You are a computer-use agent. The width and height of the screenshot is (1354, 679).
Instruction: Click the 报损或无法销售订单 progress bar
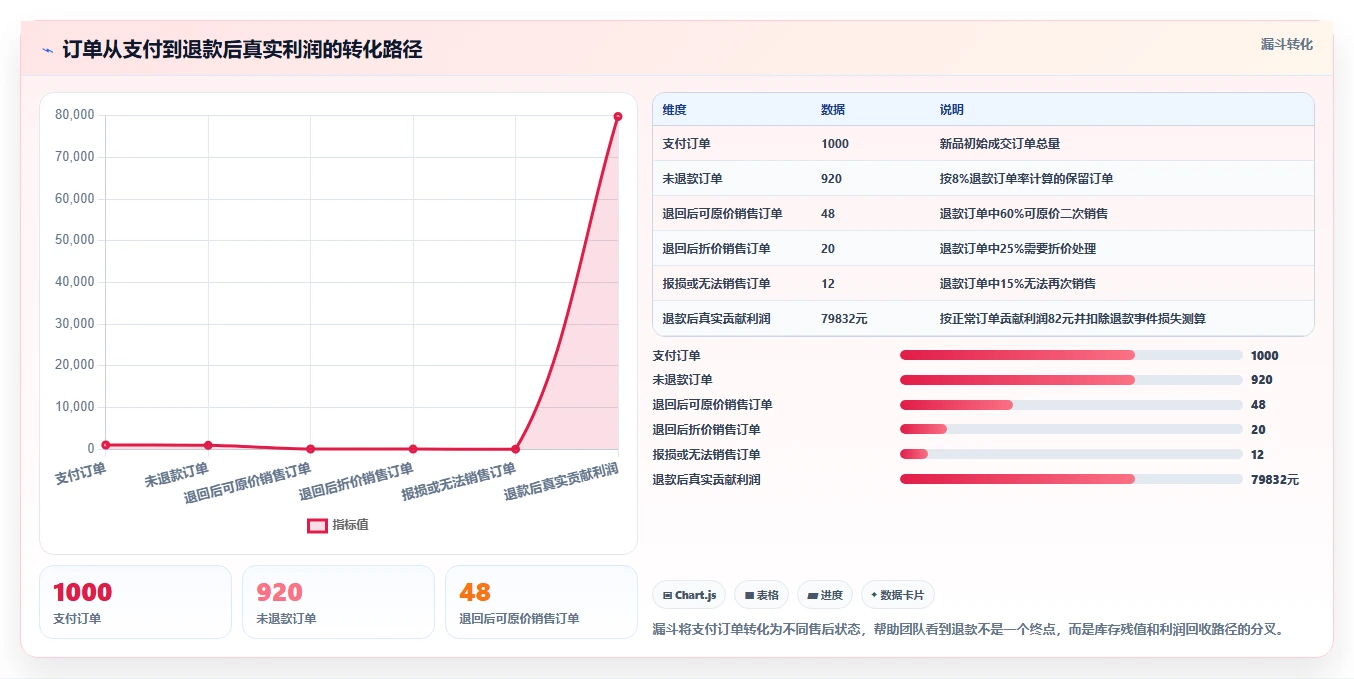click(1071, 454)
